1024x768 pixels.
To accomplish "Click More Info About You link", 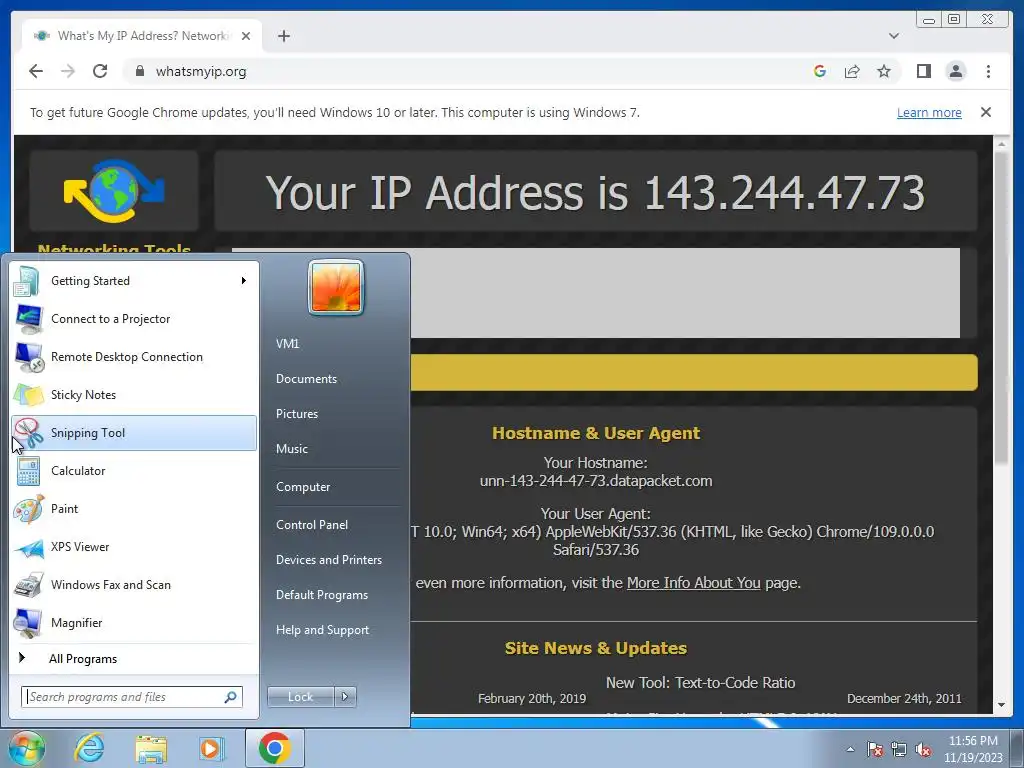I will pos(694,583).
